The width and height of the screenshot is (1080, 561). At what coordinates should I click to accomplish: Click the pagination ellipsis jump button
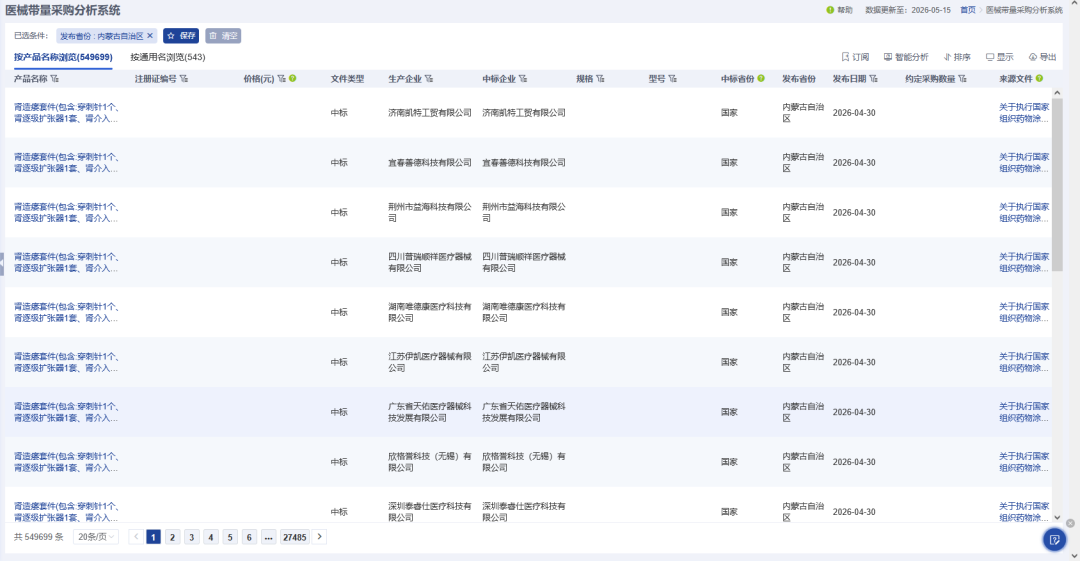coord(269,537)
